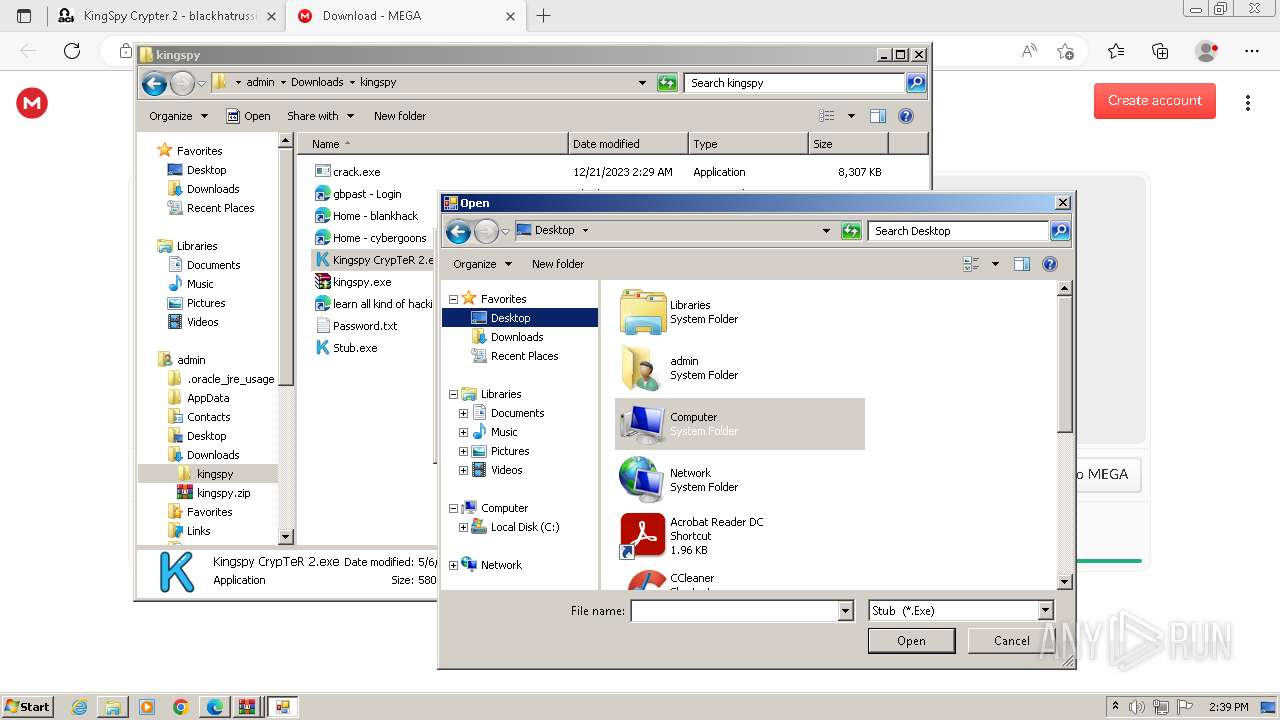Select the admin system folder icon
Viewport: 1280px width, 720px height.
pyautogui.click(x=642, y=368)
